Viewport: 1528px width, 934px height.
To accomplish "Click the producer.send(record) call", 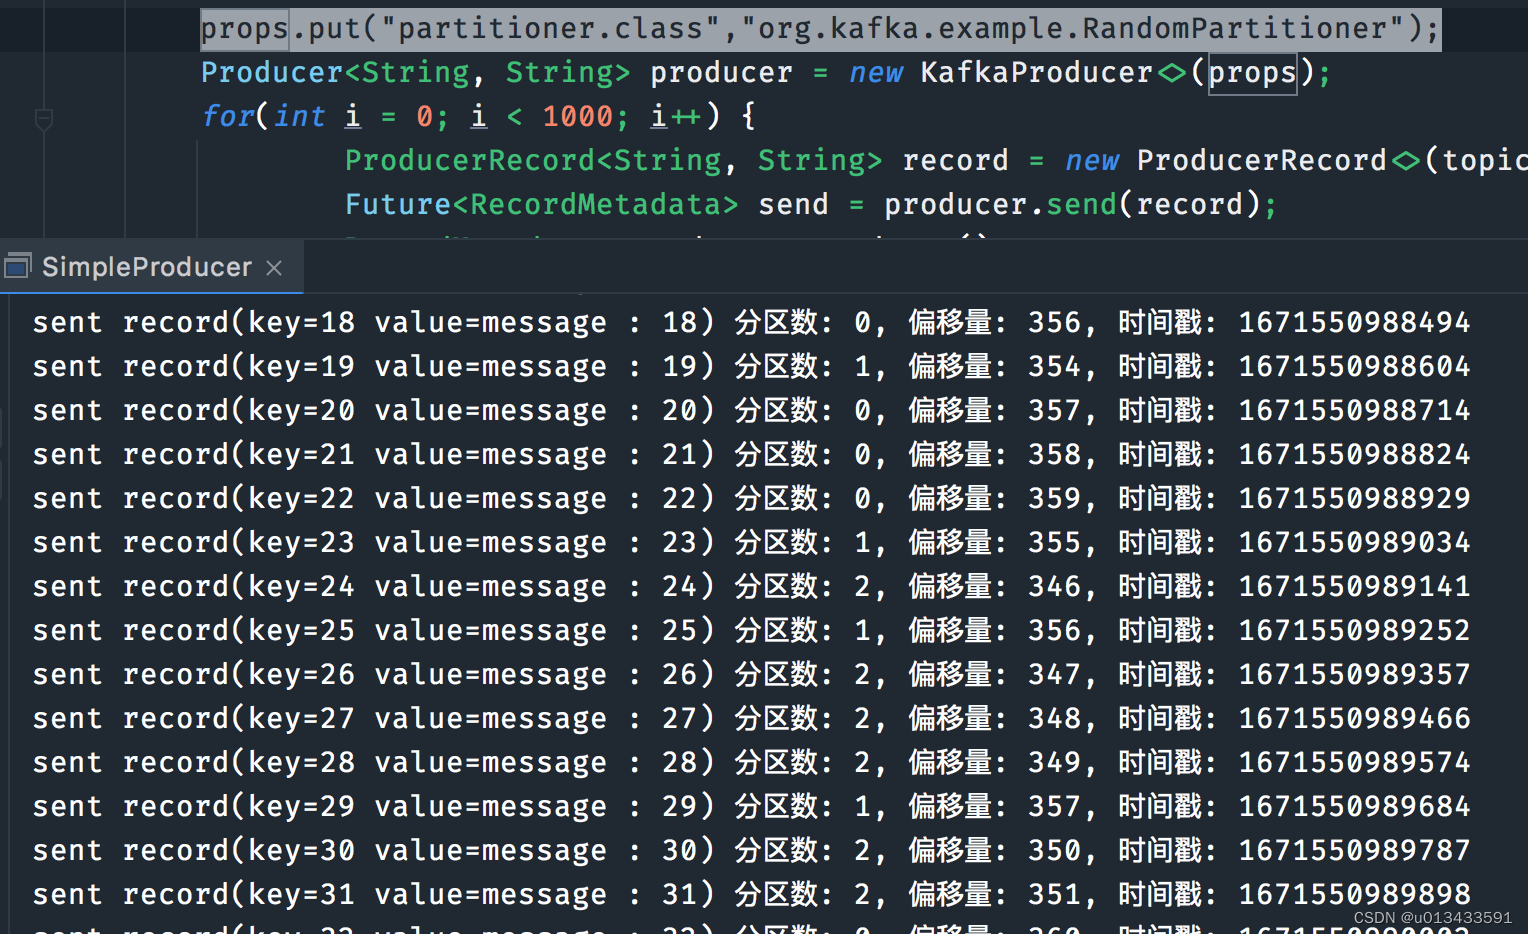I will tap(1072, 204).
